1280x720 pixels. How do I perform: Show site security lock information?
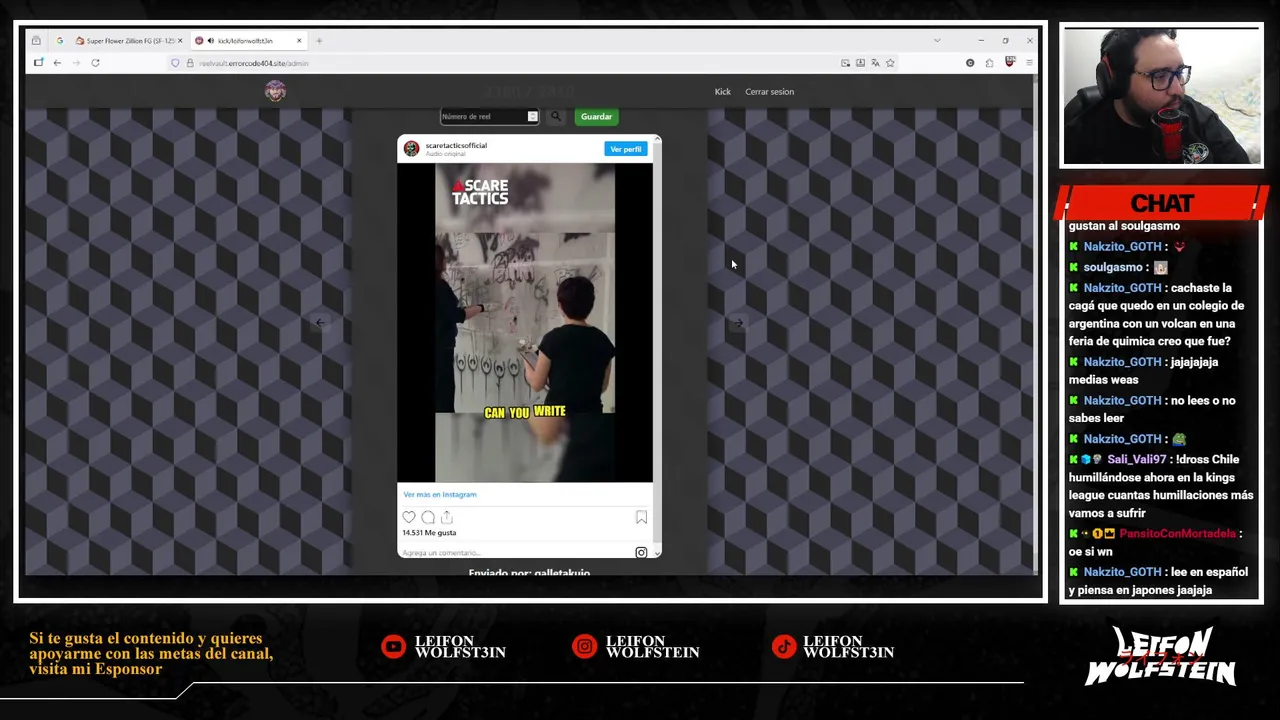click(190, 63)
